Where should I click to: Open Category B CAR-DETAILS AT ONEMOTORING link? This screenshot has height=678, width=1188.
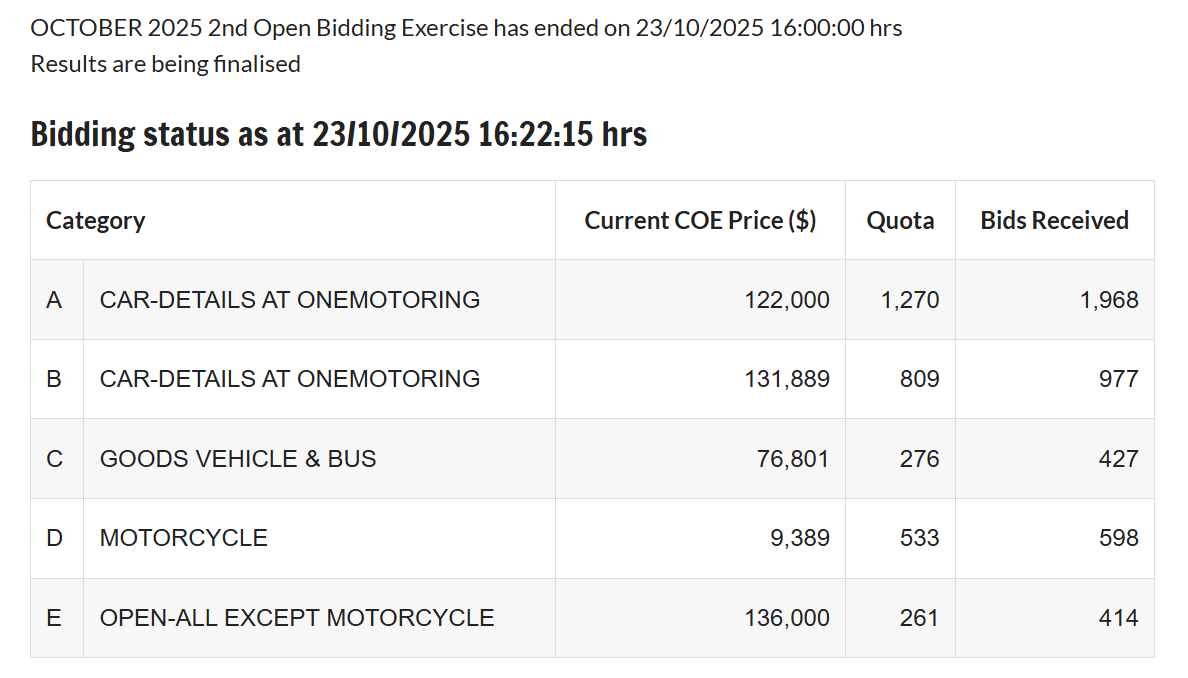click(290, 379)
